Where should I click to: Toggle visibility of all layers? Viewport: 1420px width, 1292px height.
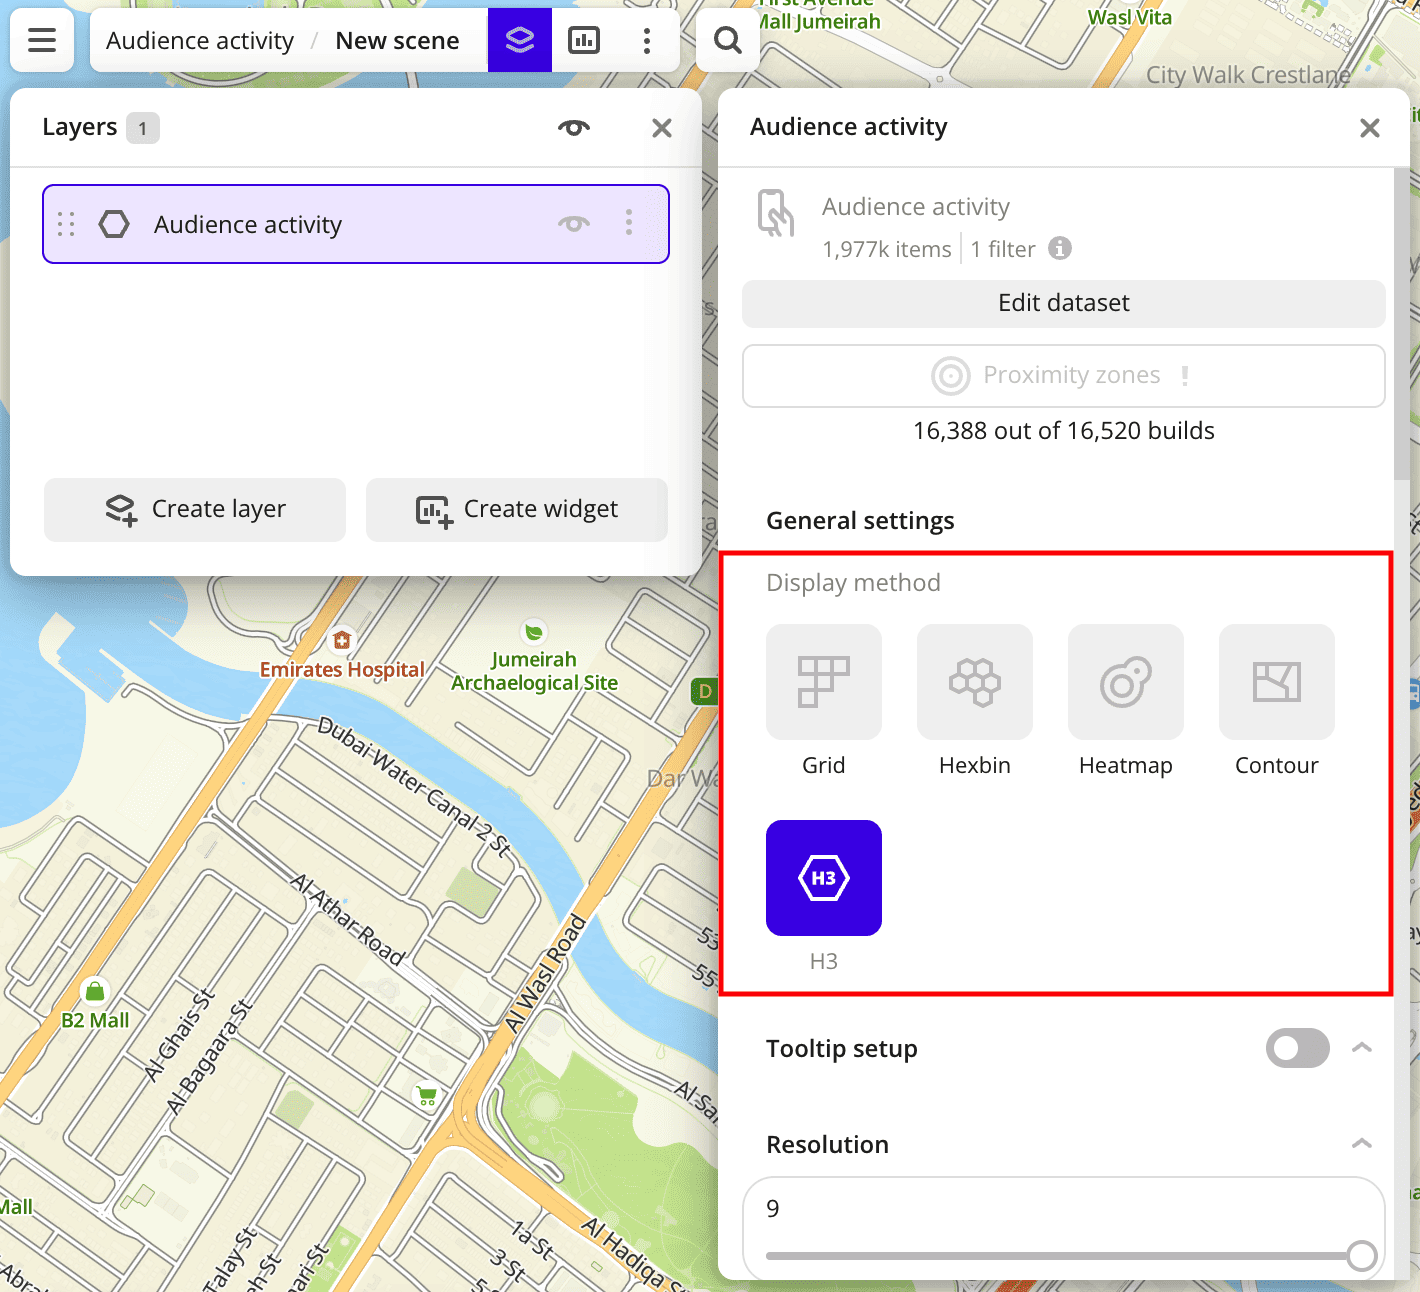(574, 127)
